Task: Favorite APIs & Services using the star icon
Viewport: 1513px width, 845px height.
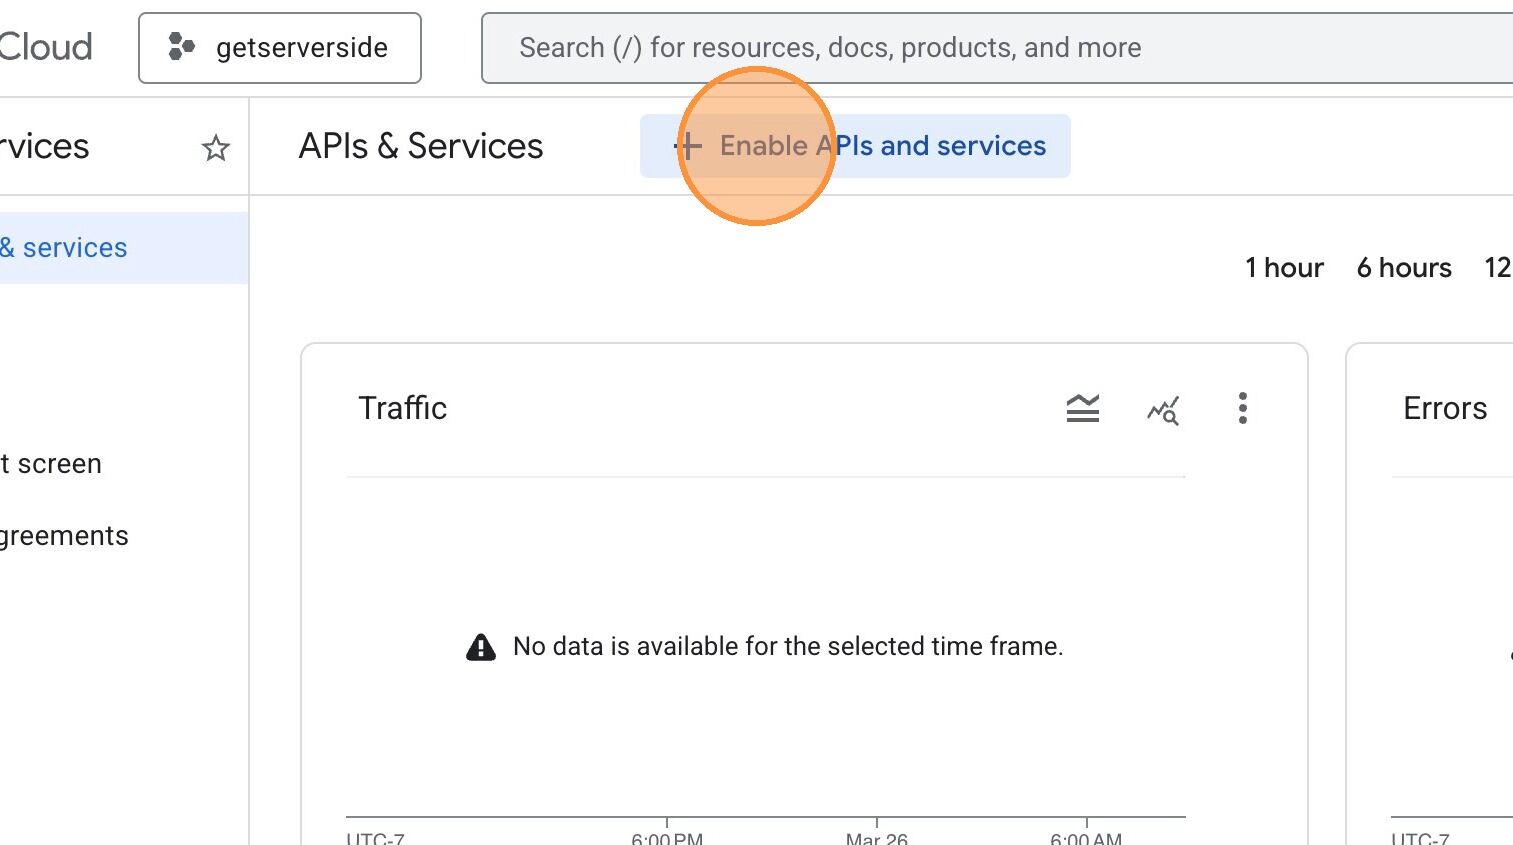Action: [x=216, y=147]
